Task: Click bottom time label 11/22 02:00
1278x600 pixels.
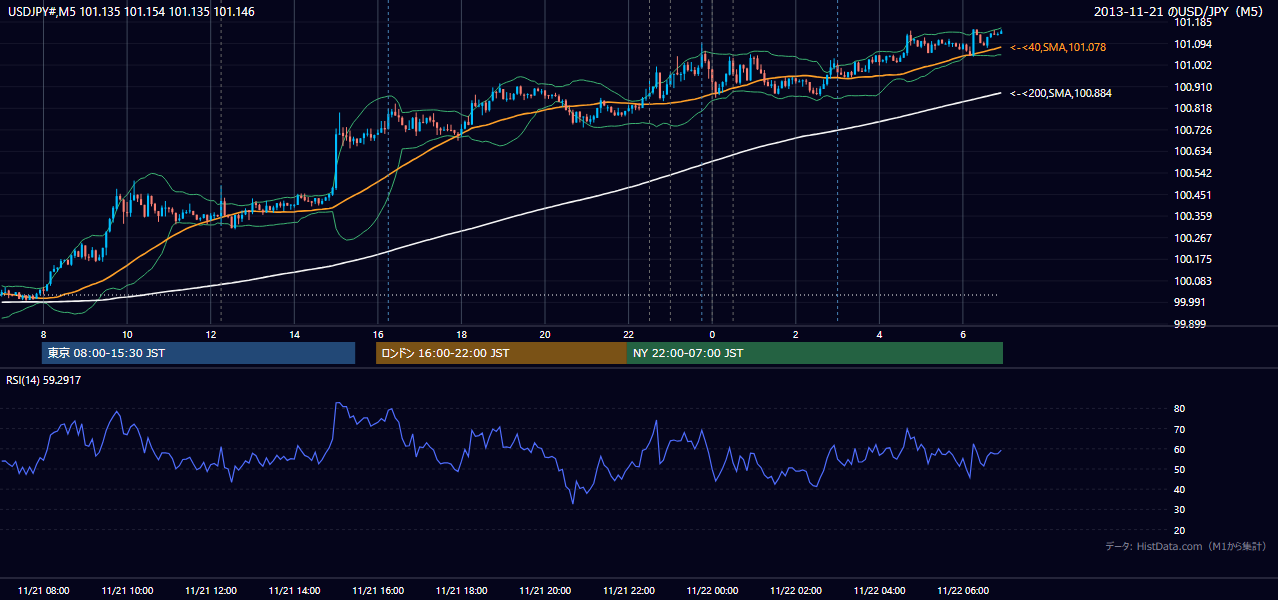Action: (x=796, y=591)
